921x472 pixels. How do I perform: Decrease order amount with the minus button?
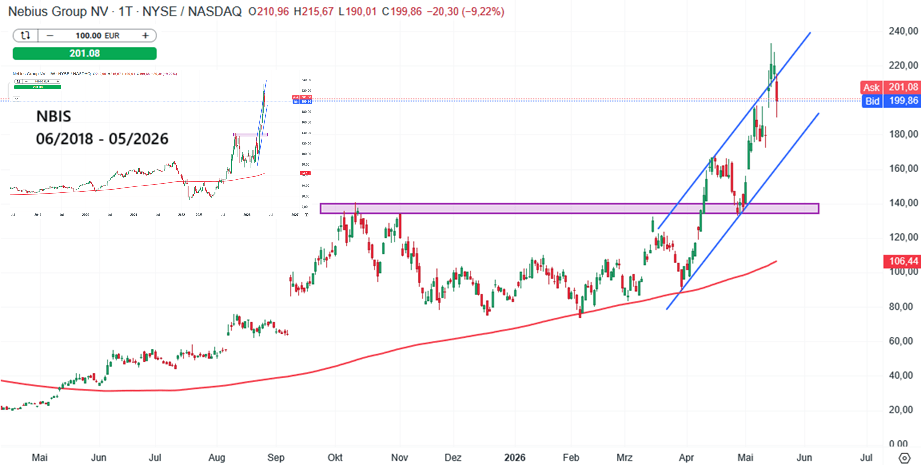click(50, 35)
